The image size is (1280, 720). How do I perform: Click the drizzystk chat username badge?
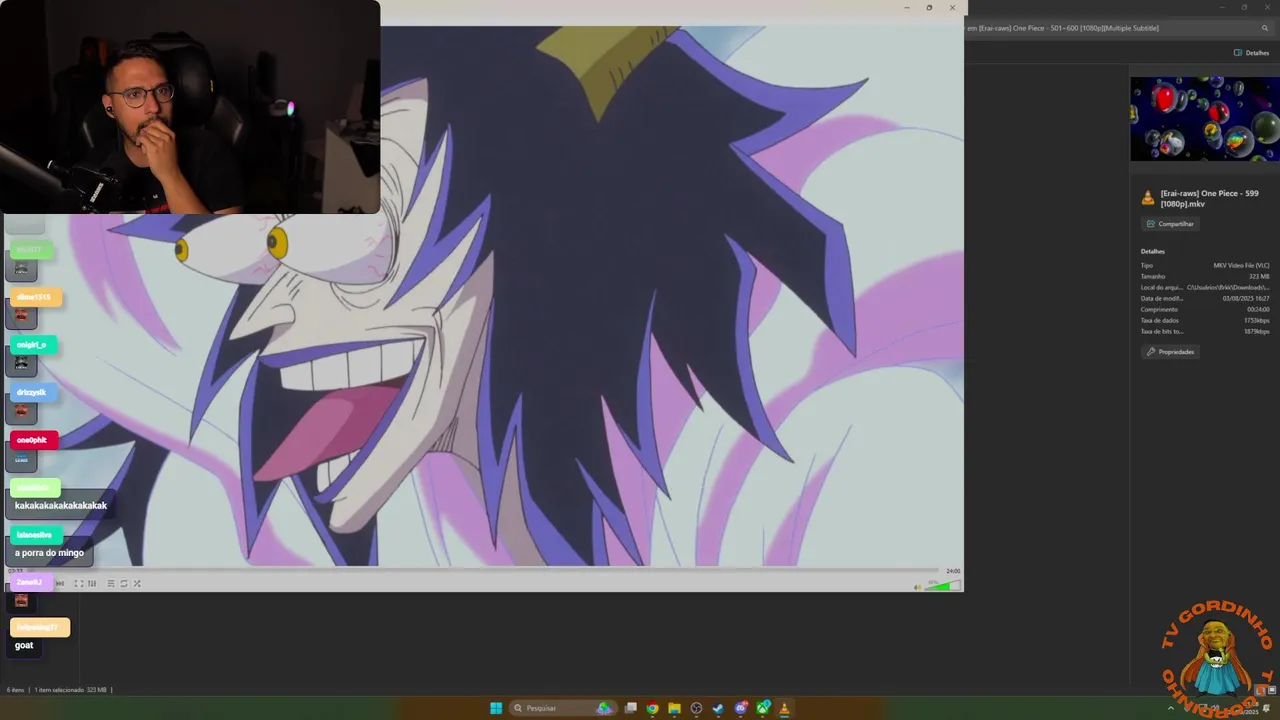32,392
